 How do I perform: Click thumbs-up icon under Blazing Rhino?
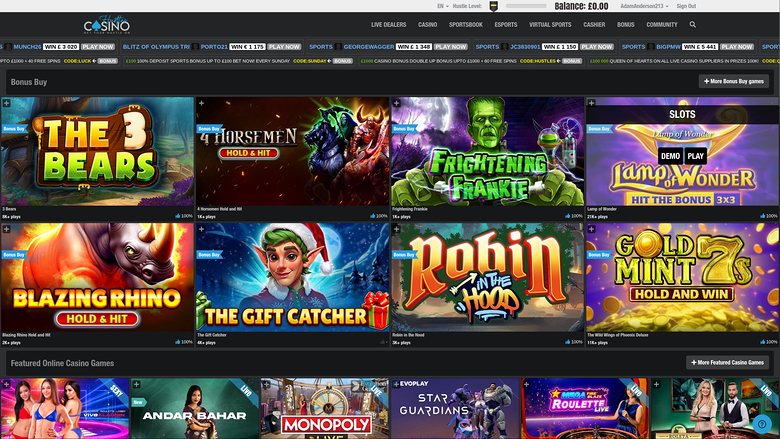click(x=178, y=342)
